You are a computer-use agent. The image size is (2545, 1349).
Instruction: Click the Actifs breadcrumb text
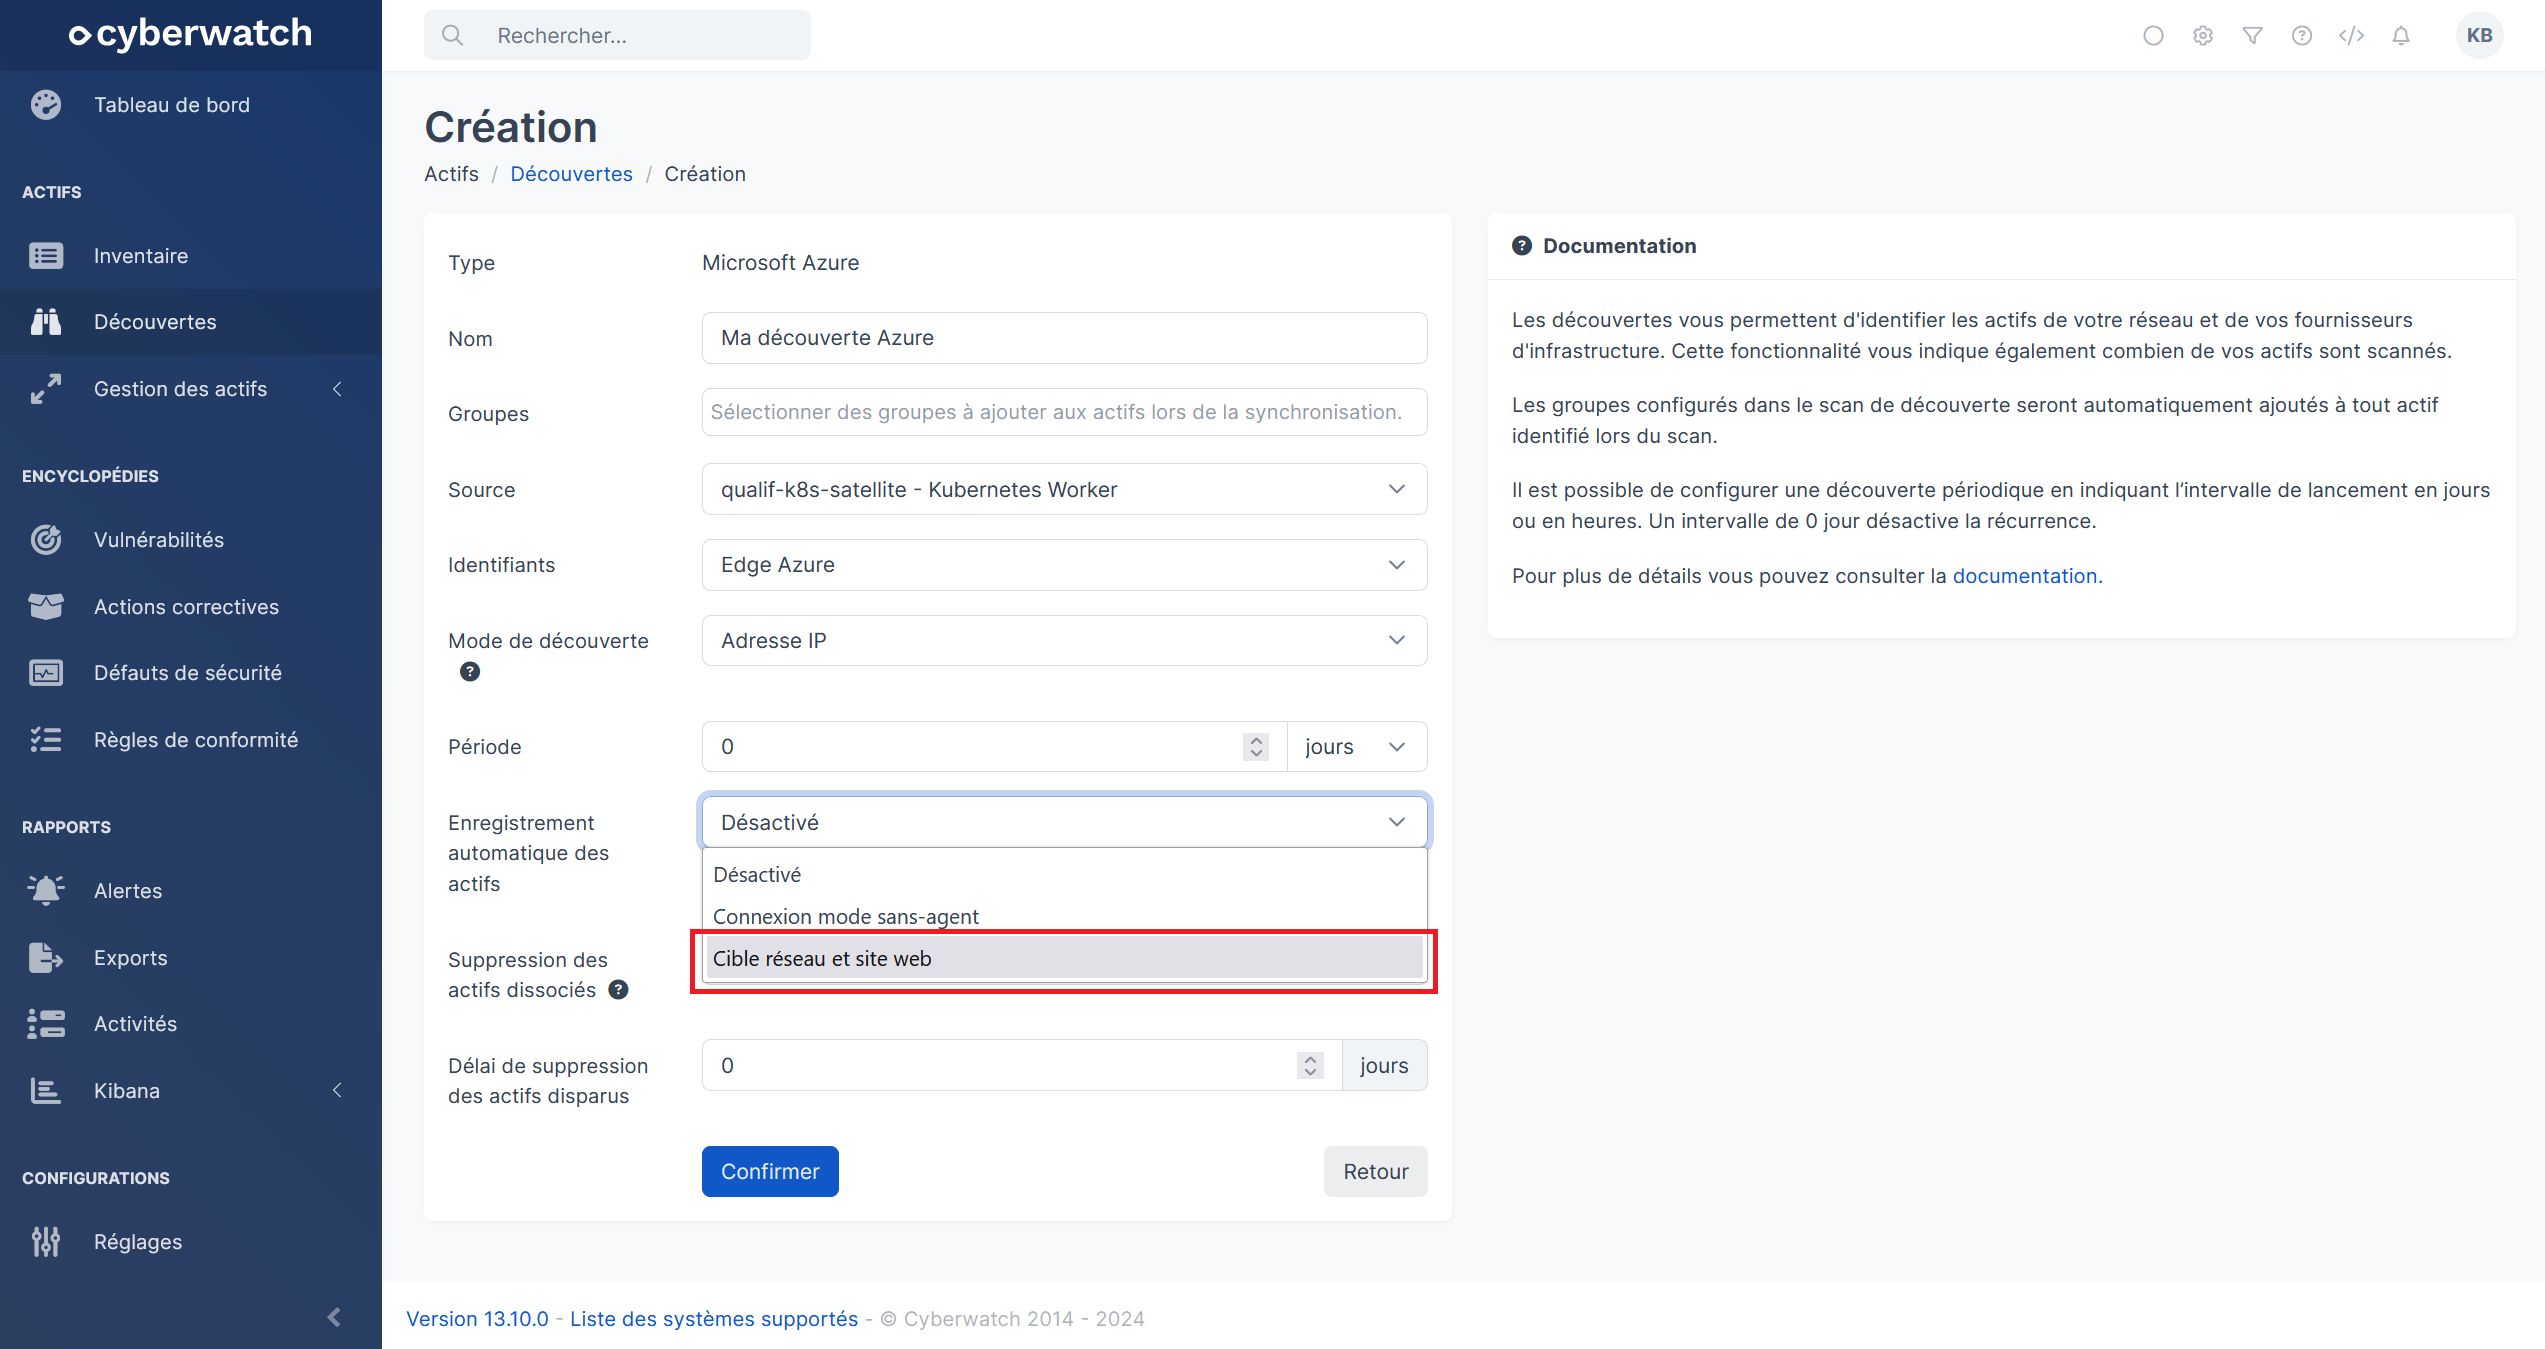click(x=451, y=174)
